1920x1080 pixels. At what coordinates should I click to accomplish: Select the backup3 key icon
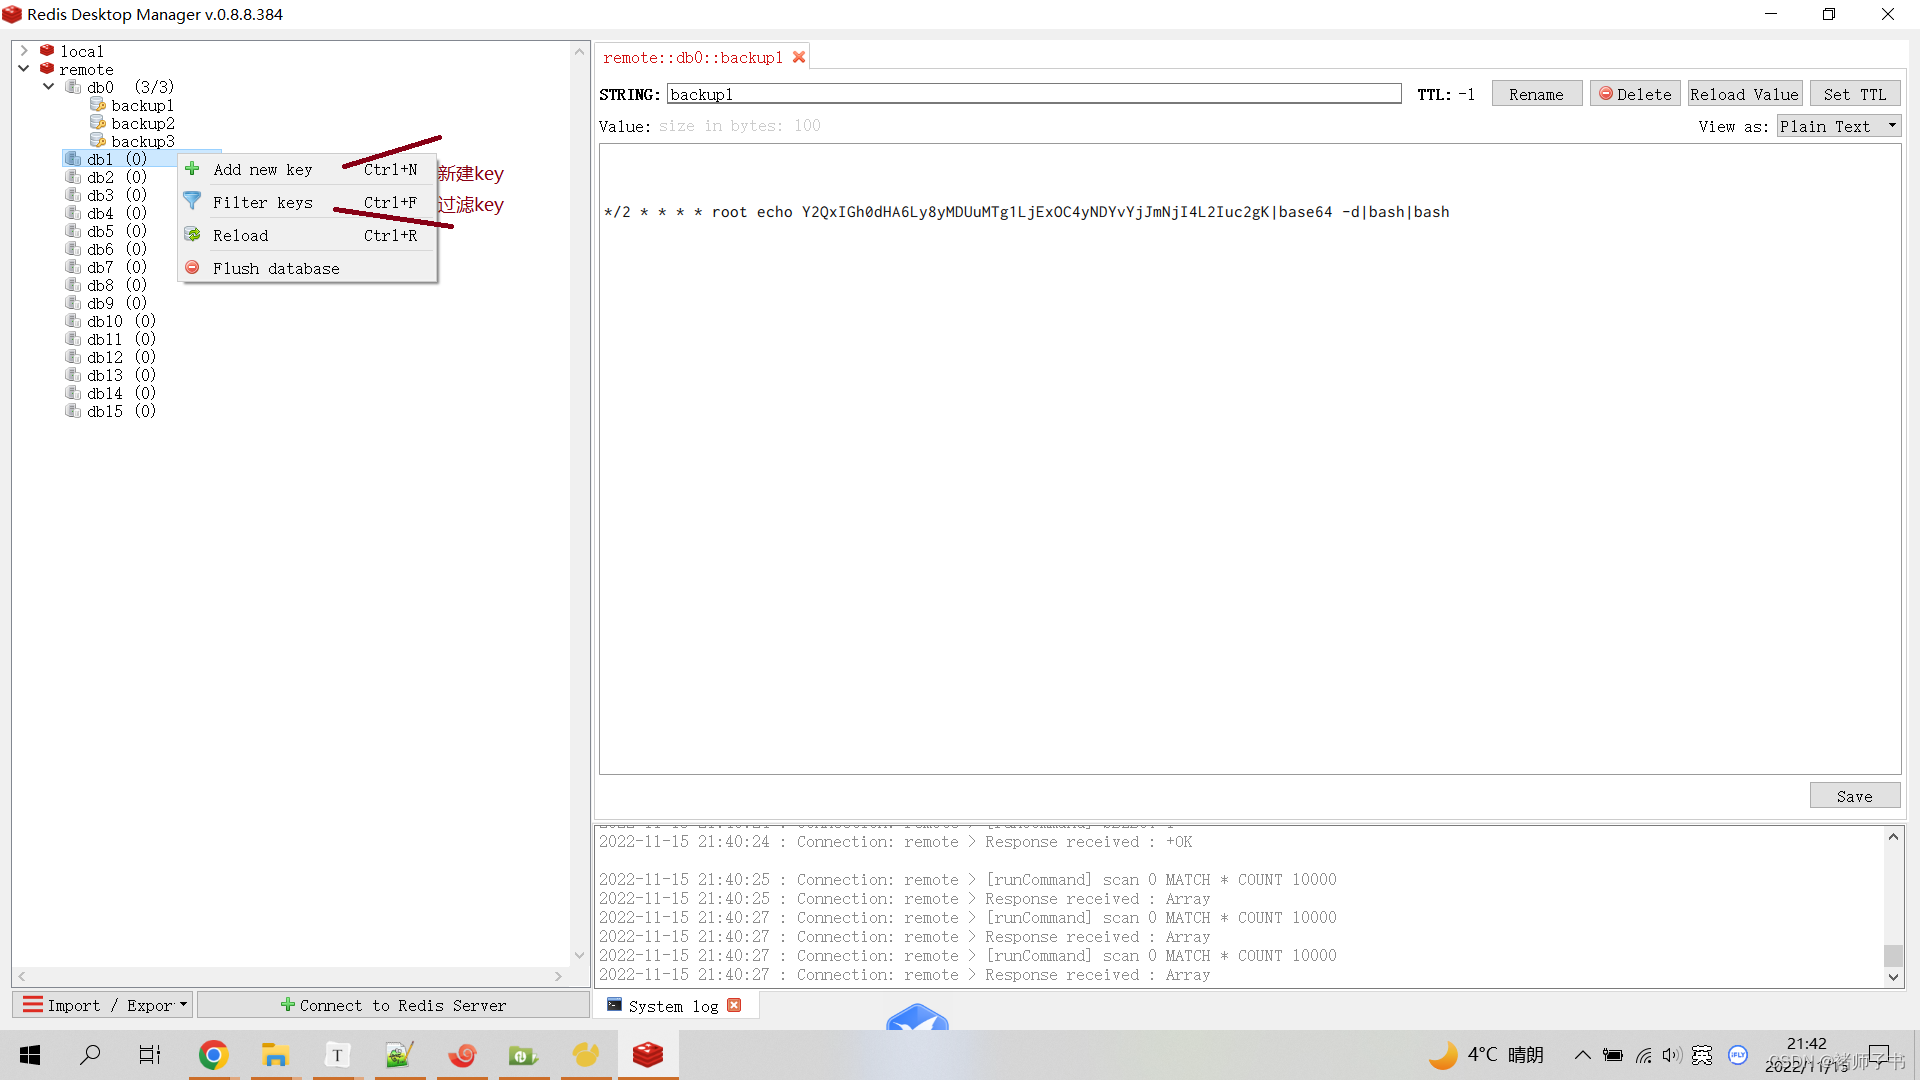pos(97,141)
